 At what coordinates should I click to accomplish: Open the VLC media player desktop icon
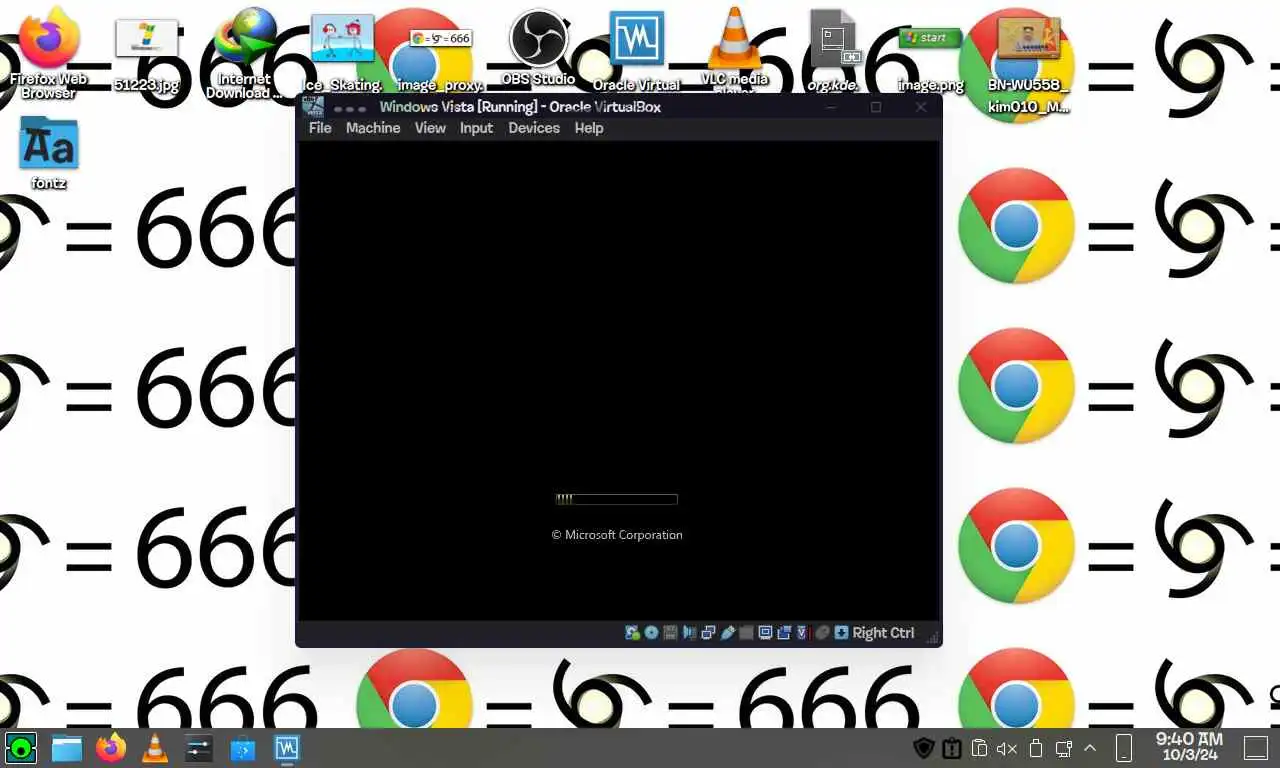point(734,50)
